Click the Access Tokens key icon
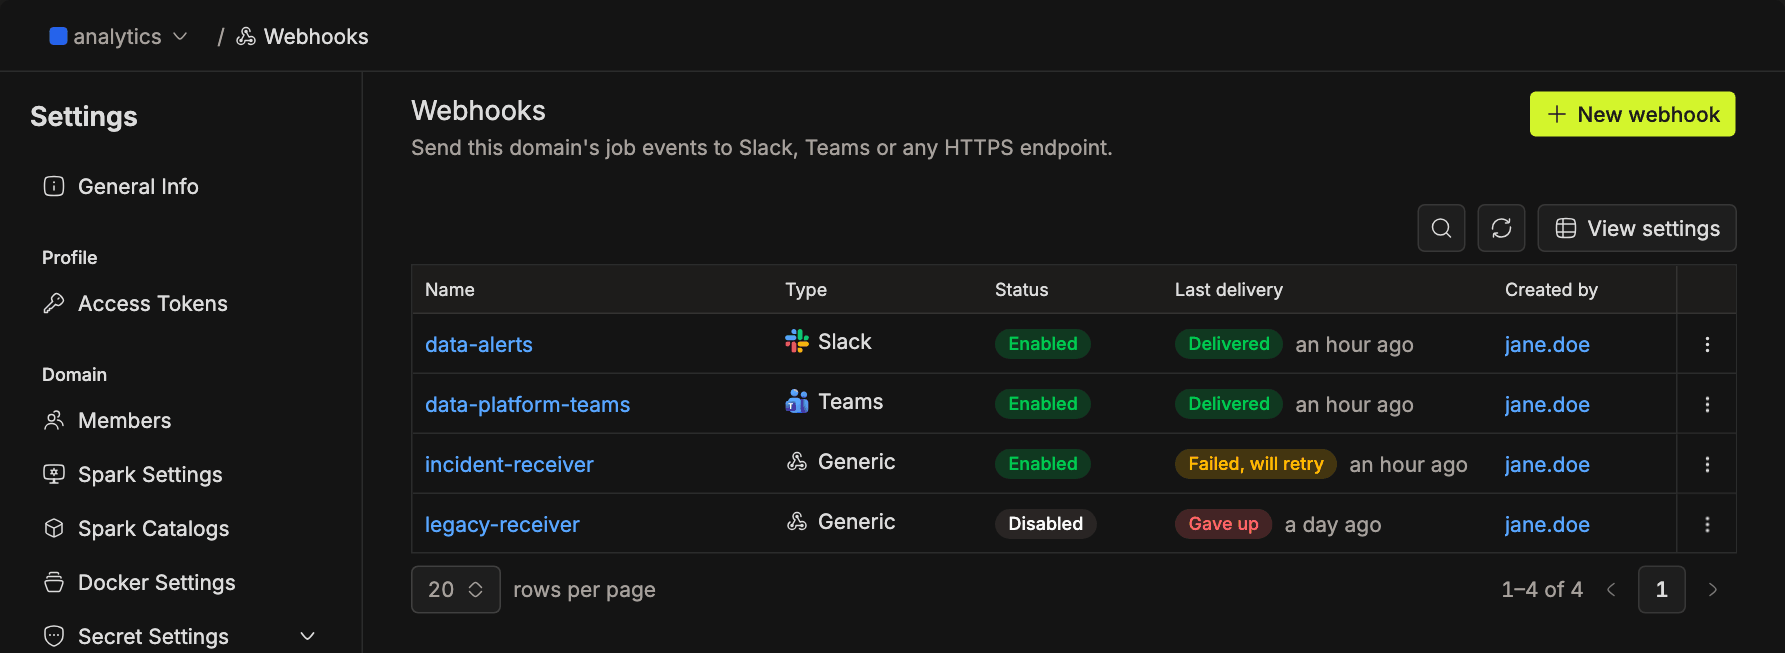The width and height of the screenshot is (1785, 653). coord(54,303)
